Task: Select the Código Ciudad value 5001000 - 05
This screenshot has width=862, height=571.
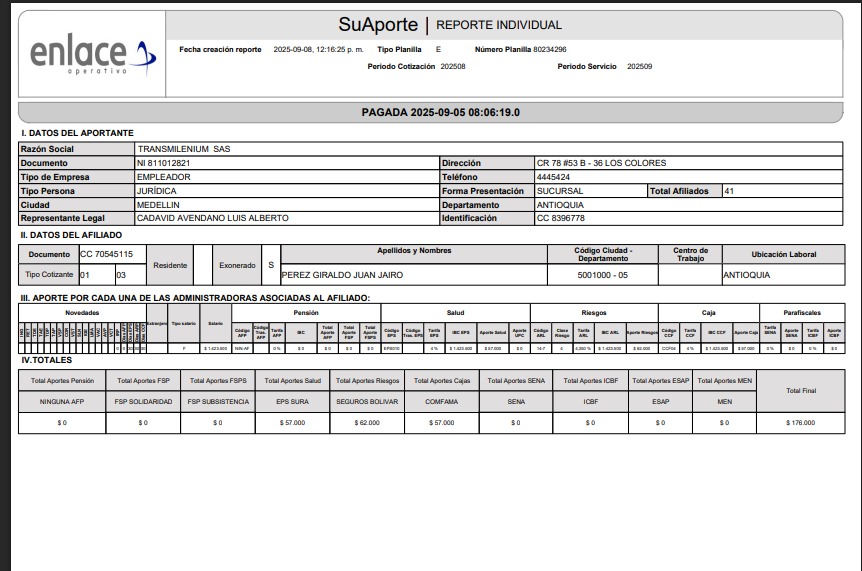Action: click(x=602, y=274)
